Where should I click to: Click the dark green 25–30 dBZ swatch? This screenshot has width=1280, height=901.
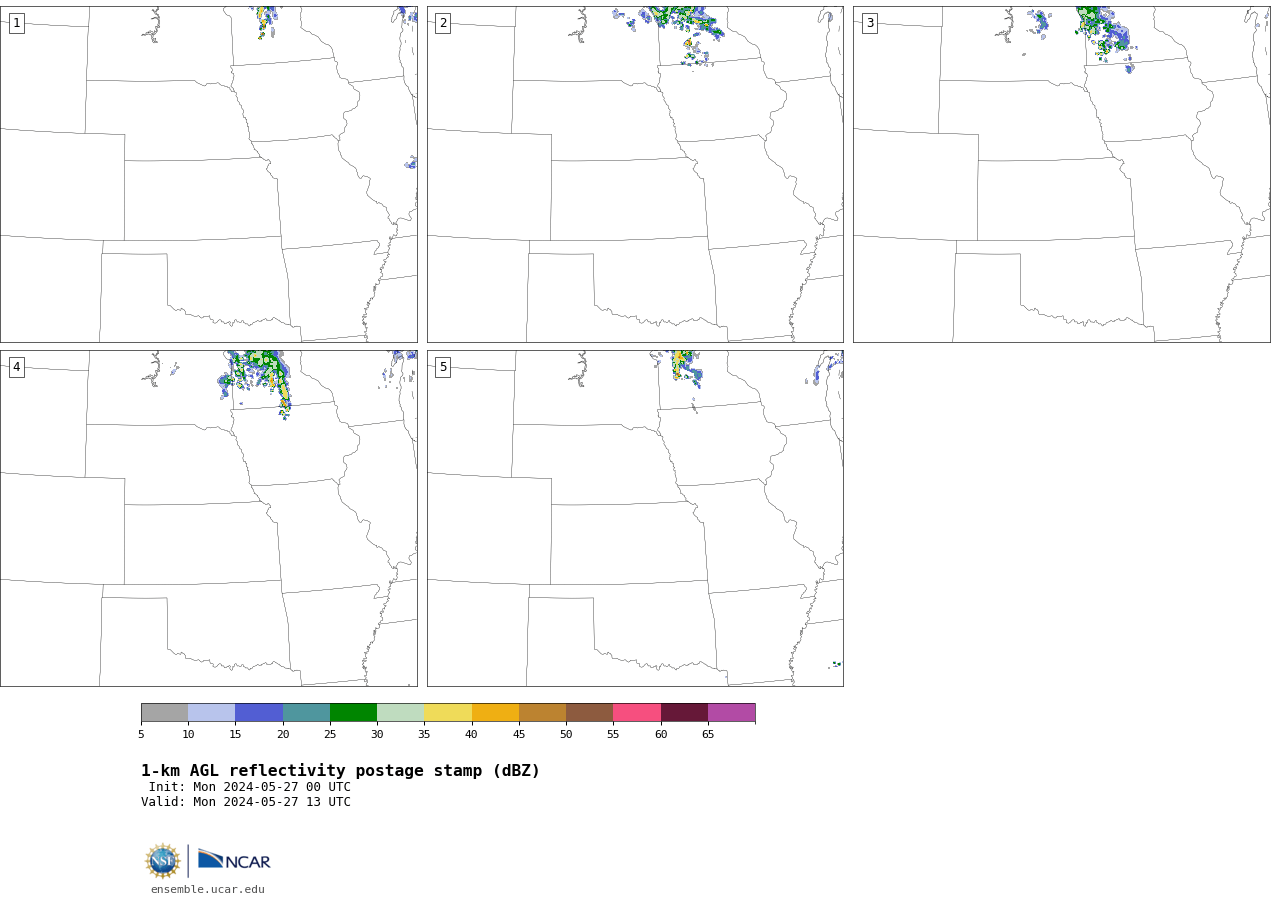tap(353, 713)
